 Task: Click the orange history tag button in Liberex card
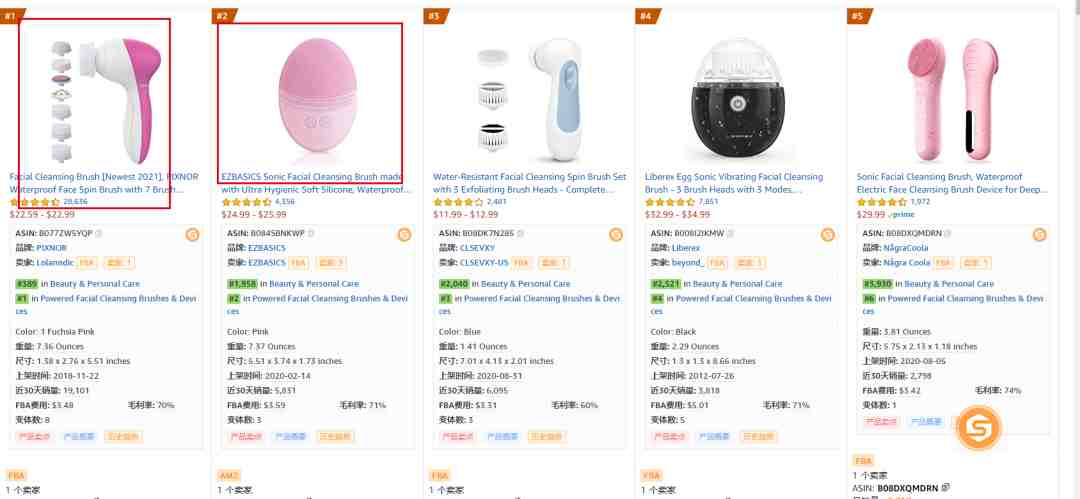pos(758,436)
